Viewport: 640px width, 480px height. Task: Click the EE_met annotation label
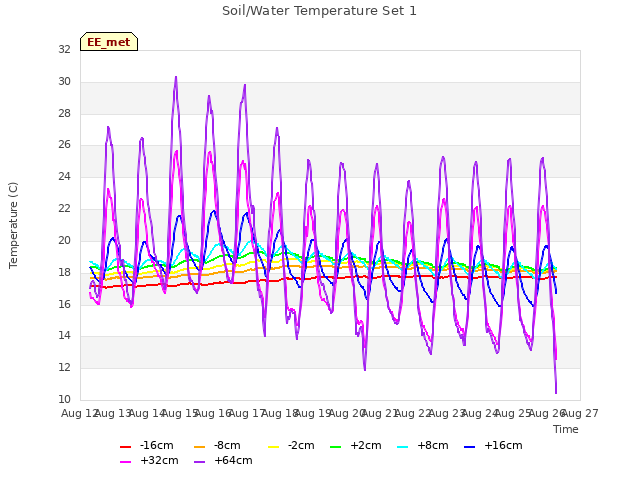coord(109,42)
